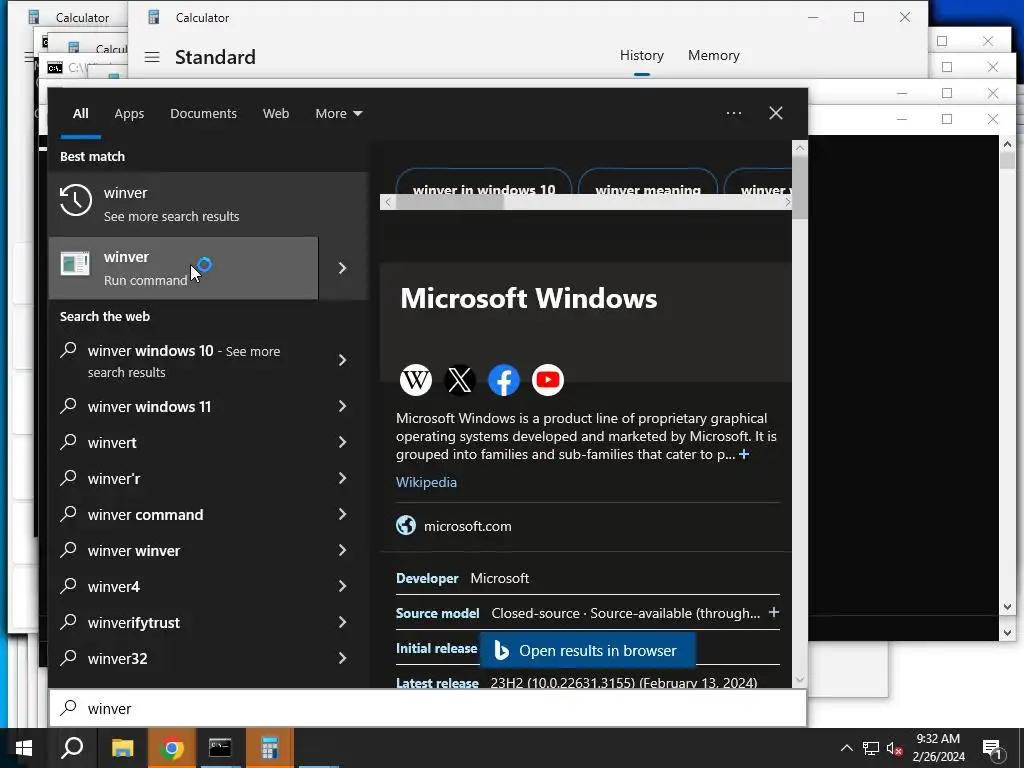Select the Web search tab
The width and height of the screenshot is (1024, 768).
coord(276,114)
